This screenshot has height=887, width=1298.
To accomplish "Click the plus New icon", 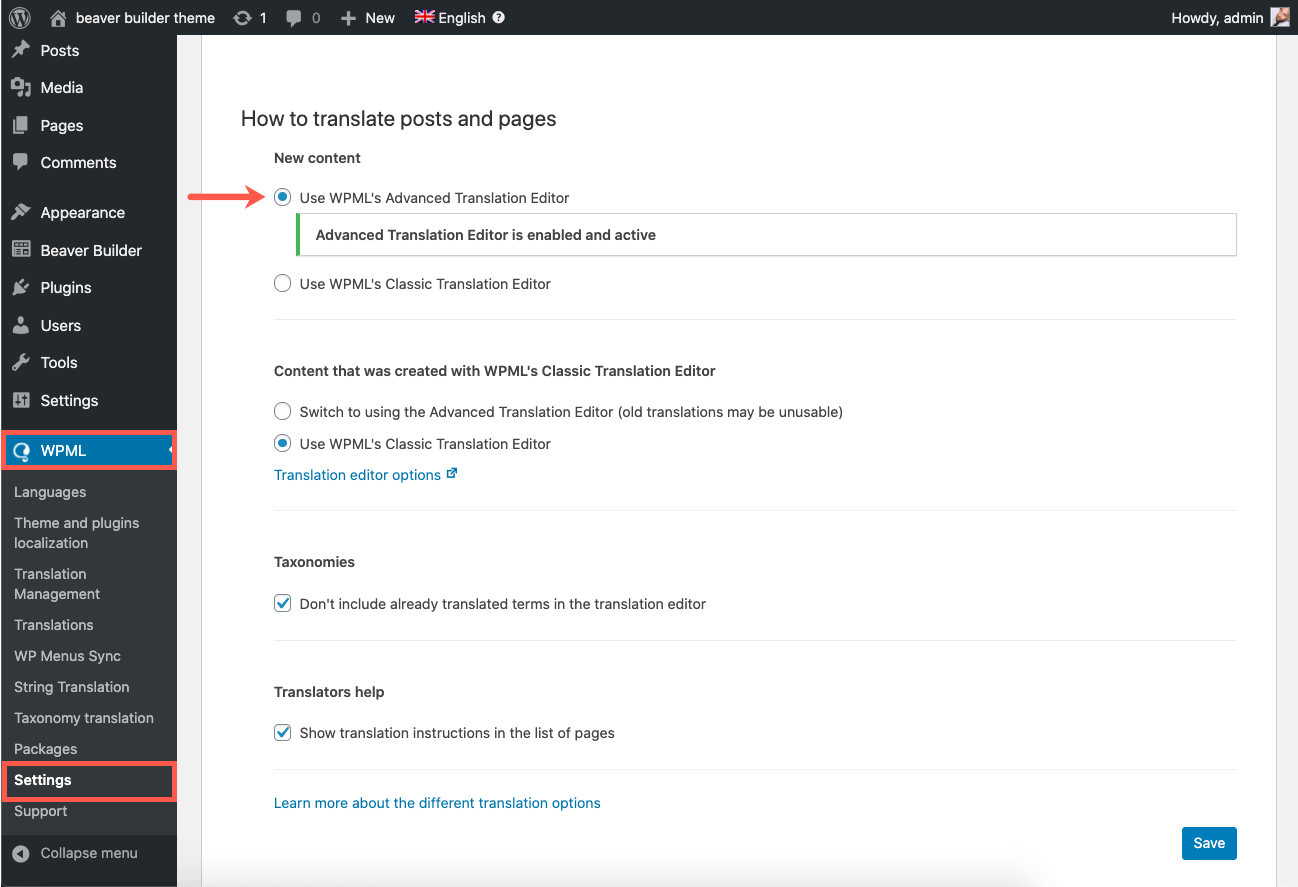I will pyautogui.click(x=348, y=18).
